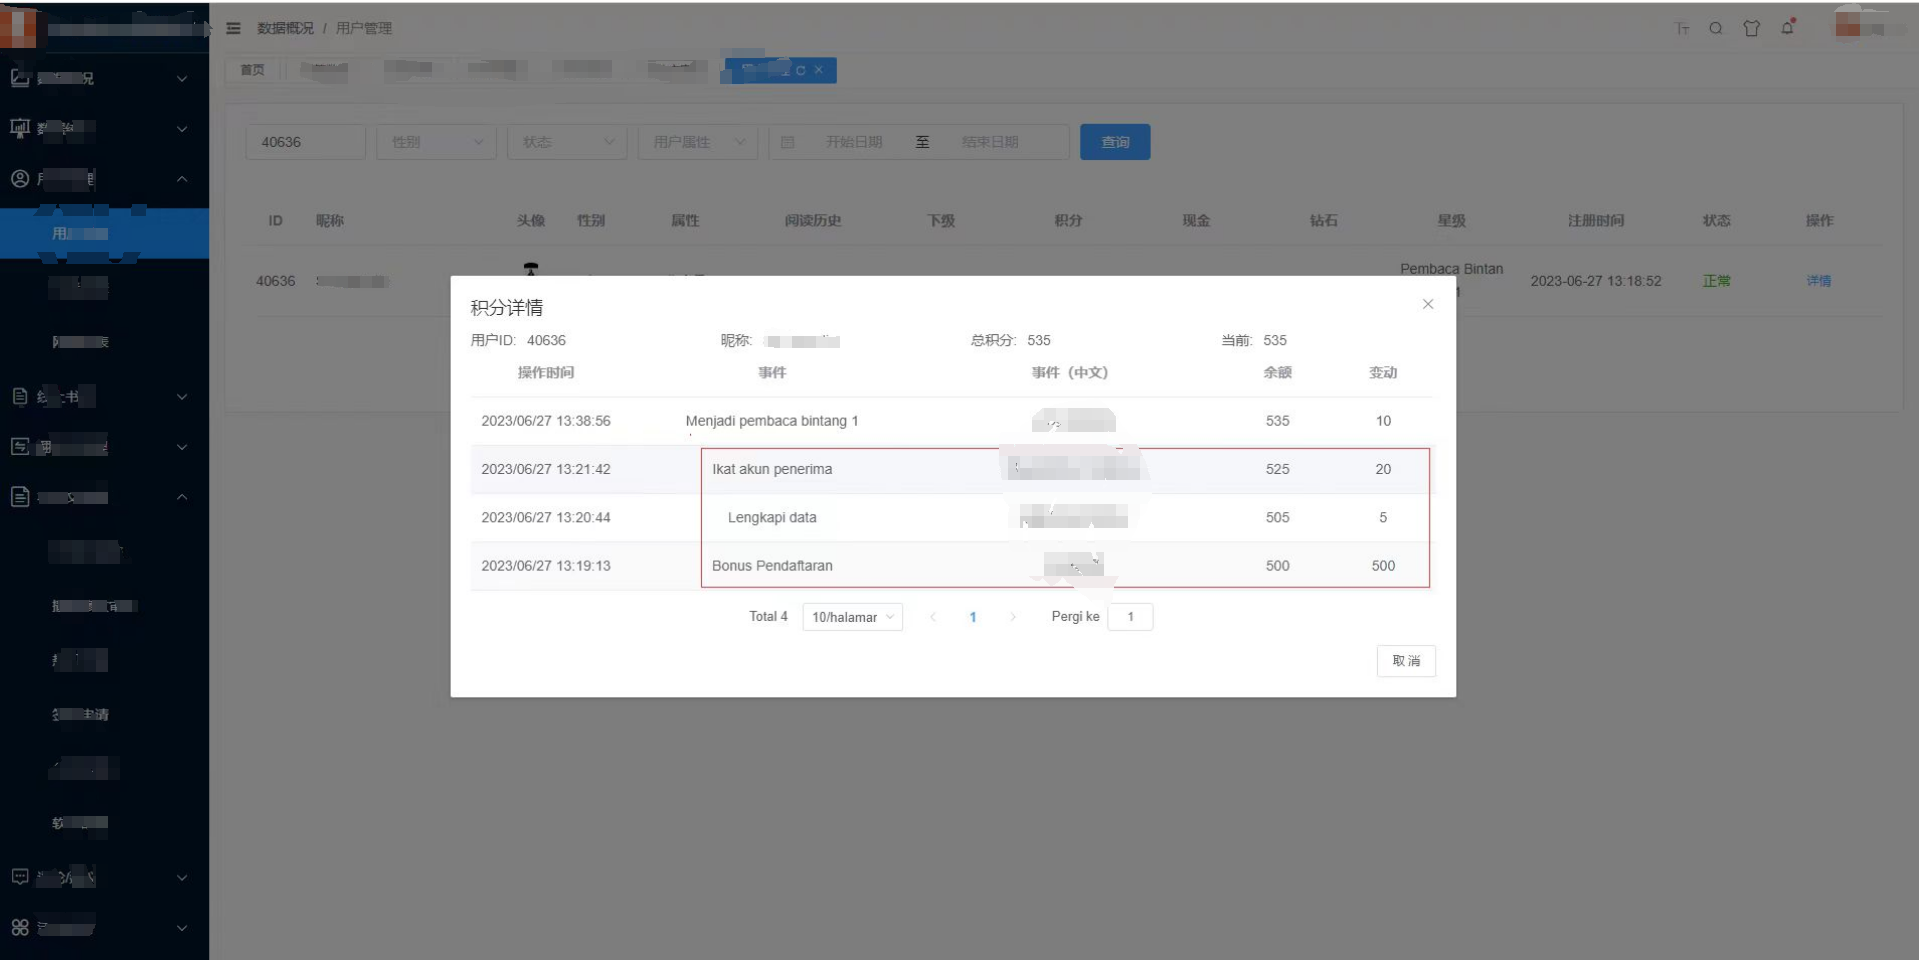Expand the bottom sidebar menu with grid icon
1920x960 pixels.
(104, 928)
